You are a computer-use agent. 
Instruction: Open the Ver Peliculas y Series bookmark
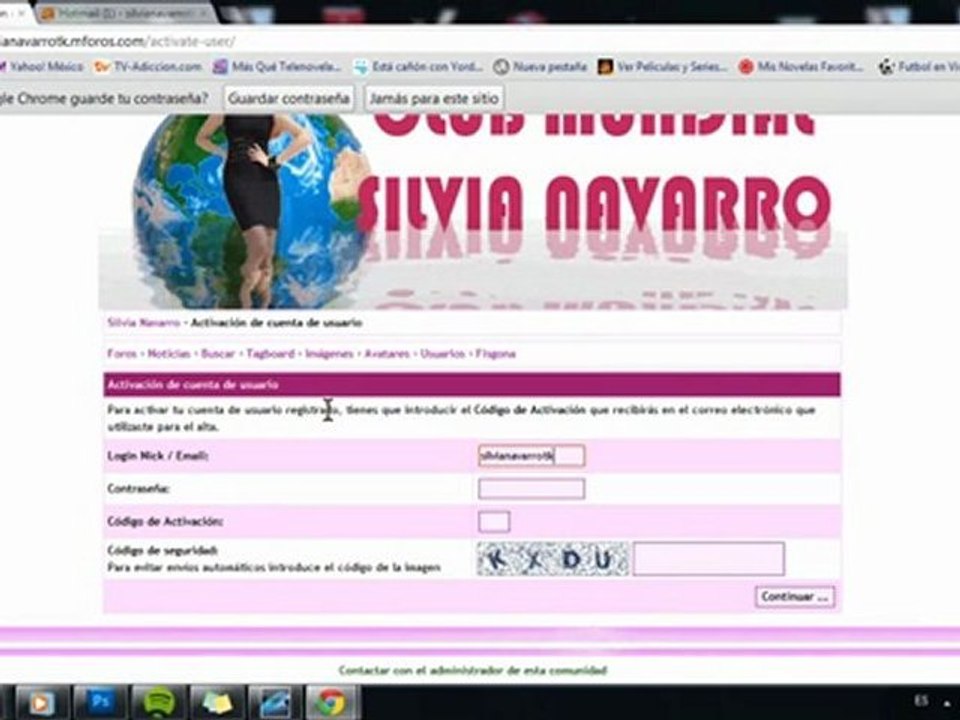pyautogui.click(x=662, y=66)
